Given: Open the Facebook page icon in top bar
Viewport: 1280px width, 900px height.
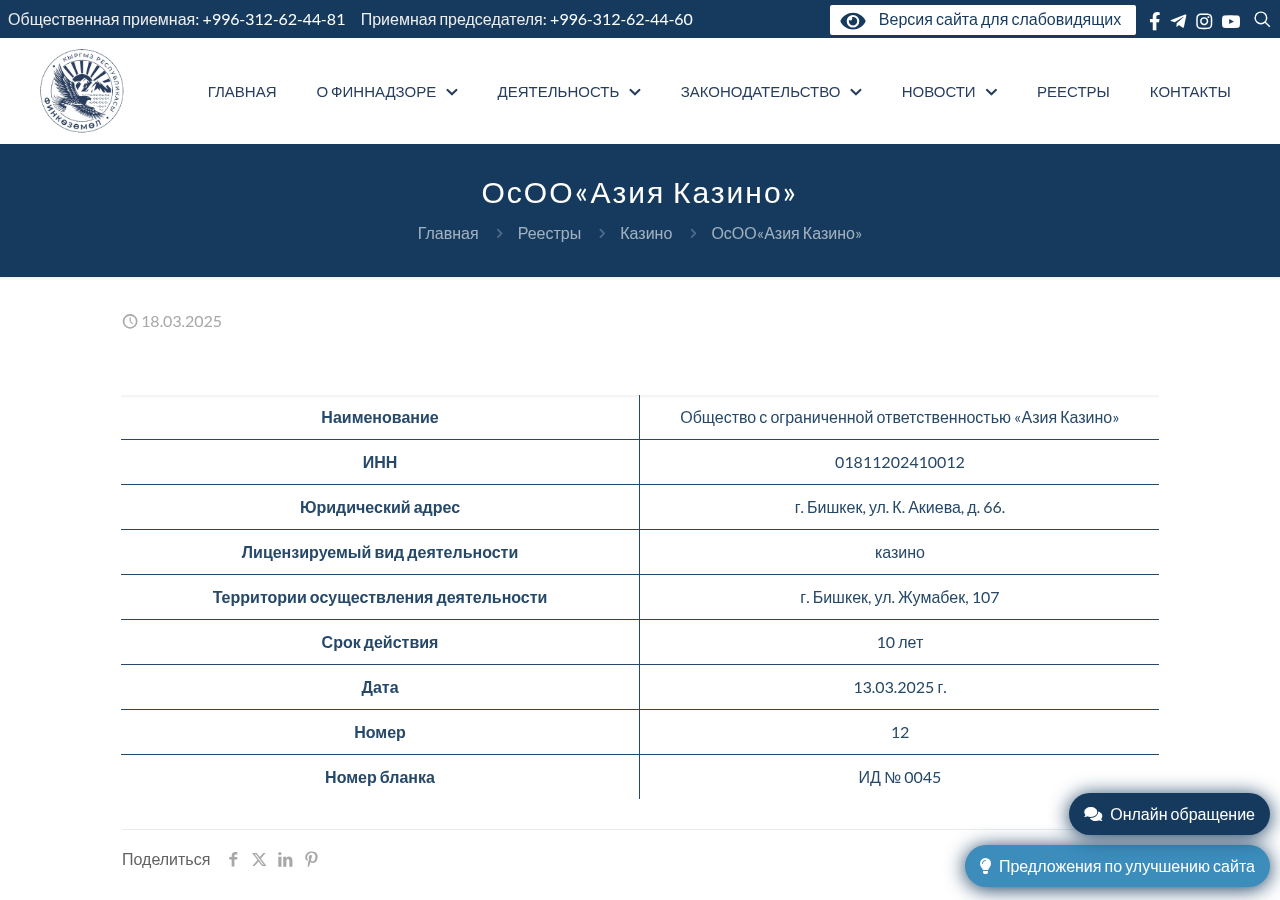Looking at the screenshot, I should 1155,21.
